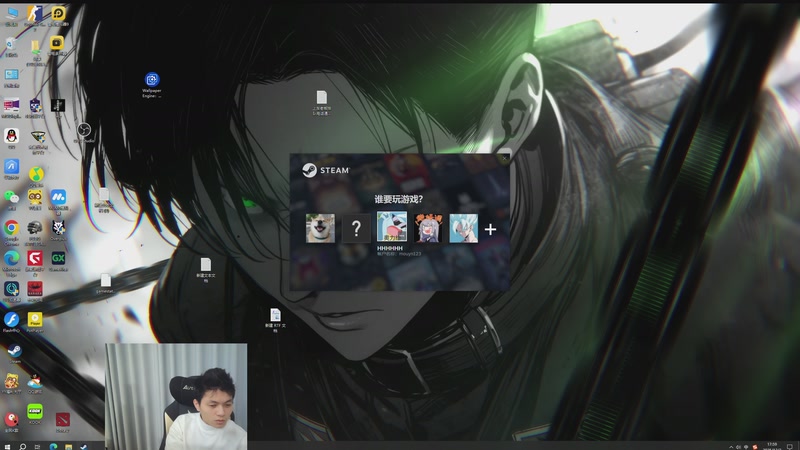Open Wallpaper Engine desktop shortcut

[152, 84]
